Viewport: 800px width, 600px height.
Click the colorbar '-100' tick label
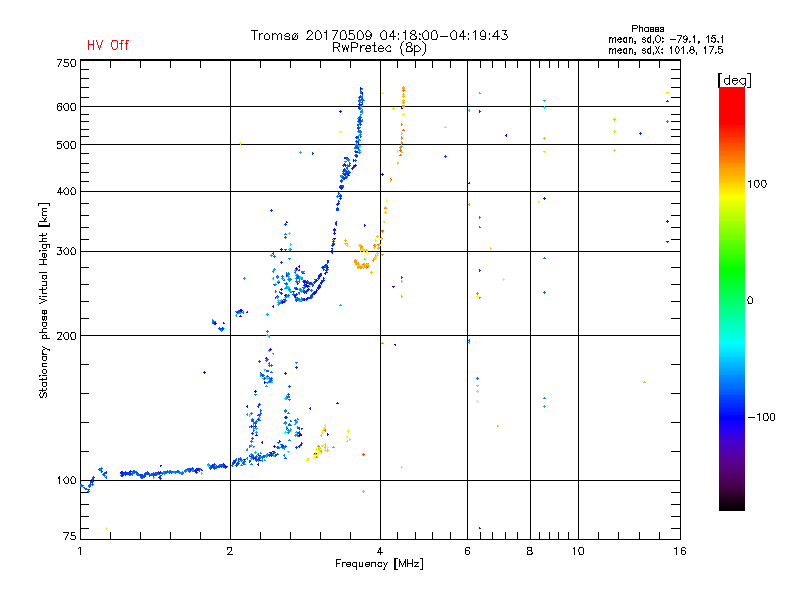(x=761, y=417)
